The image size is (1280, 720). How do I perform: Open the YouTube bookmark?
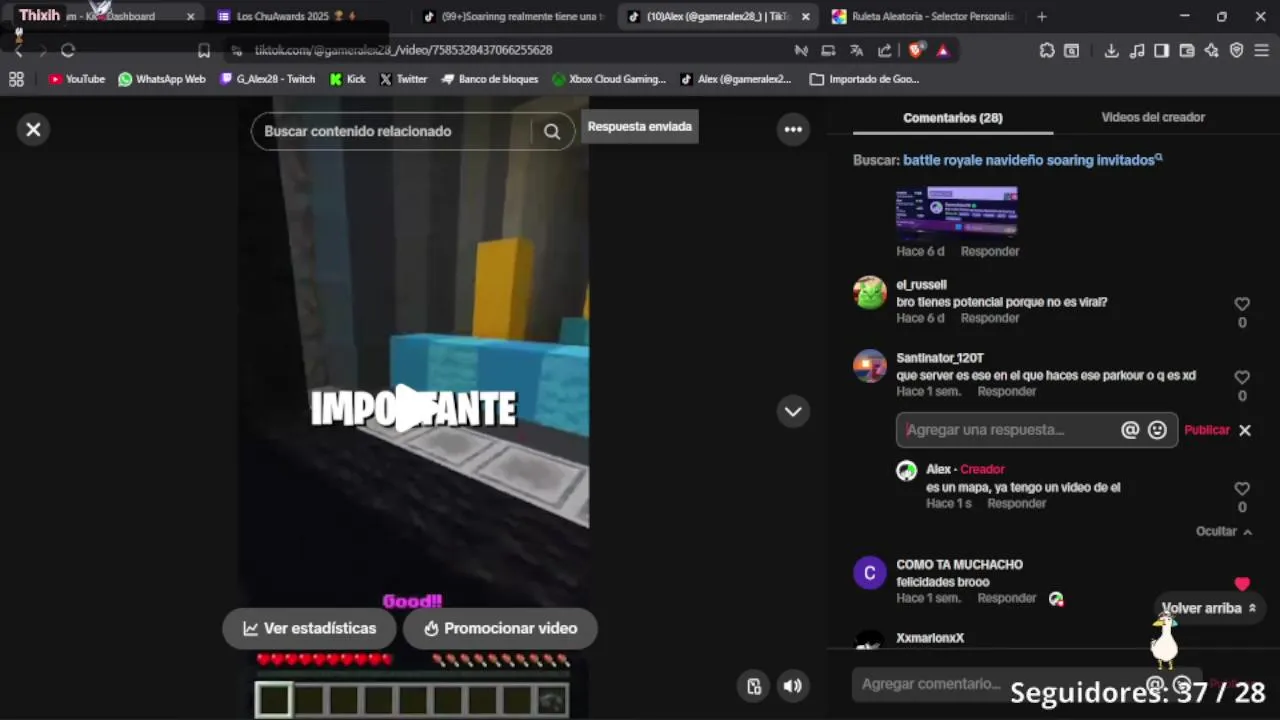pyautogui.click(x=77, y=79)
